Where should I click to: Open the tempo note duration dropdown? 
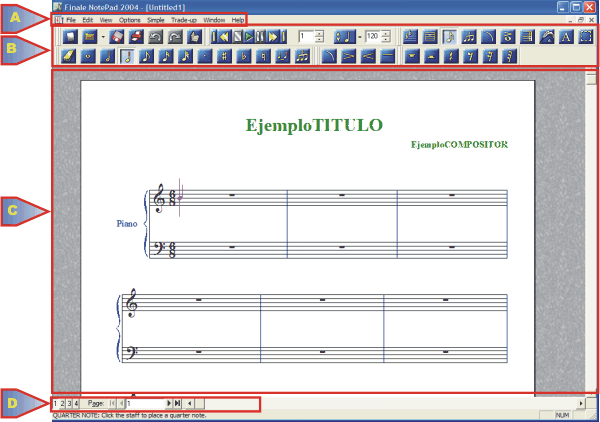[340, 37]
